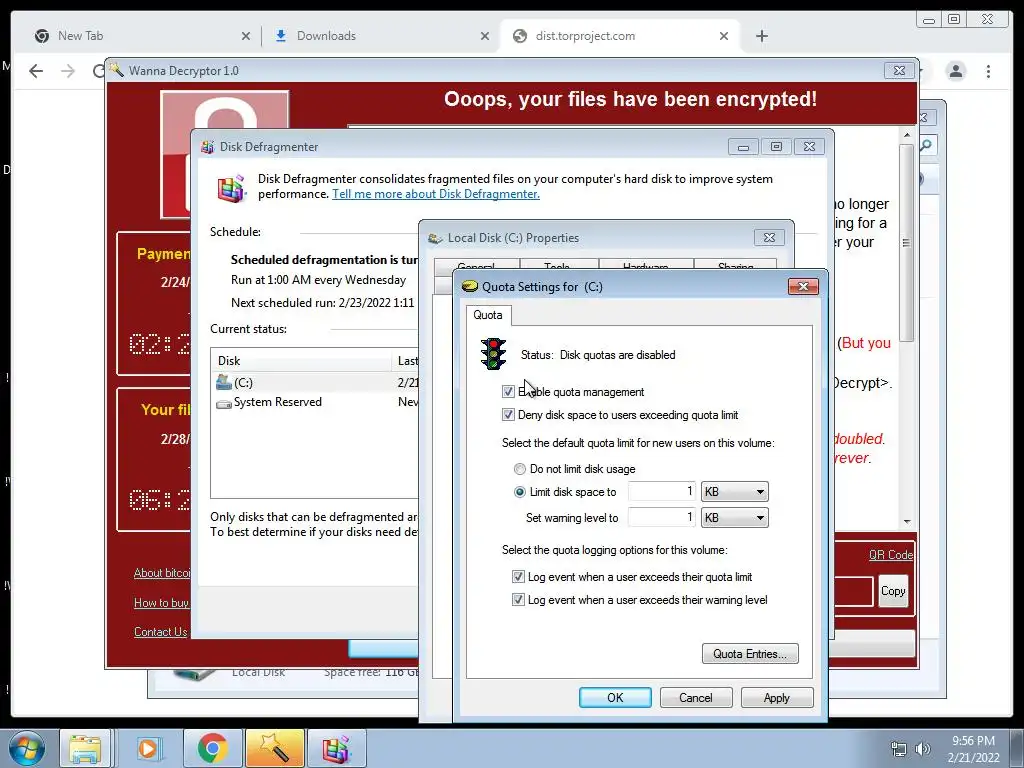
Task: Click Wanna Decryptor text scrollbar down arrow
Action: (x=906, y=522)
